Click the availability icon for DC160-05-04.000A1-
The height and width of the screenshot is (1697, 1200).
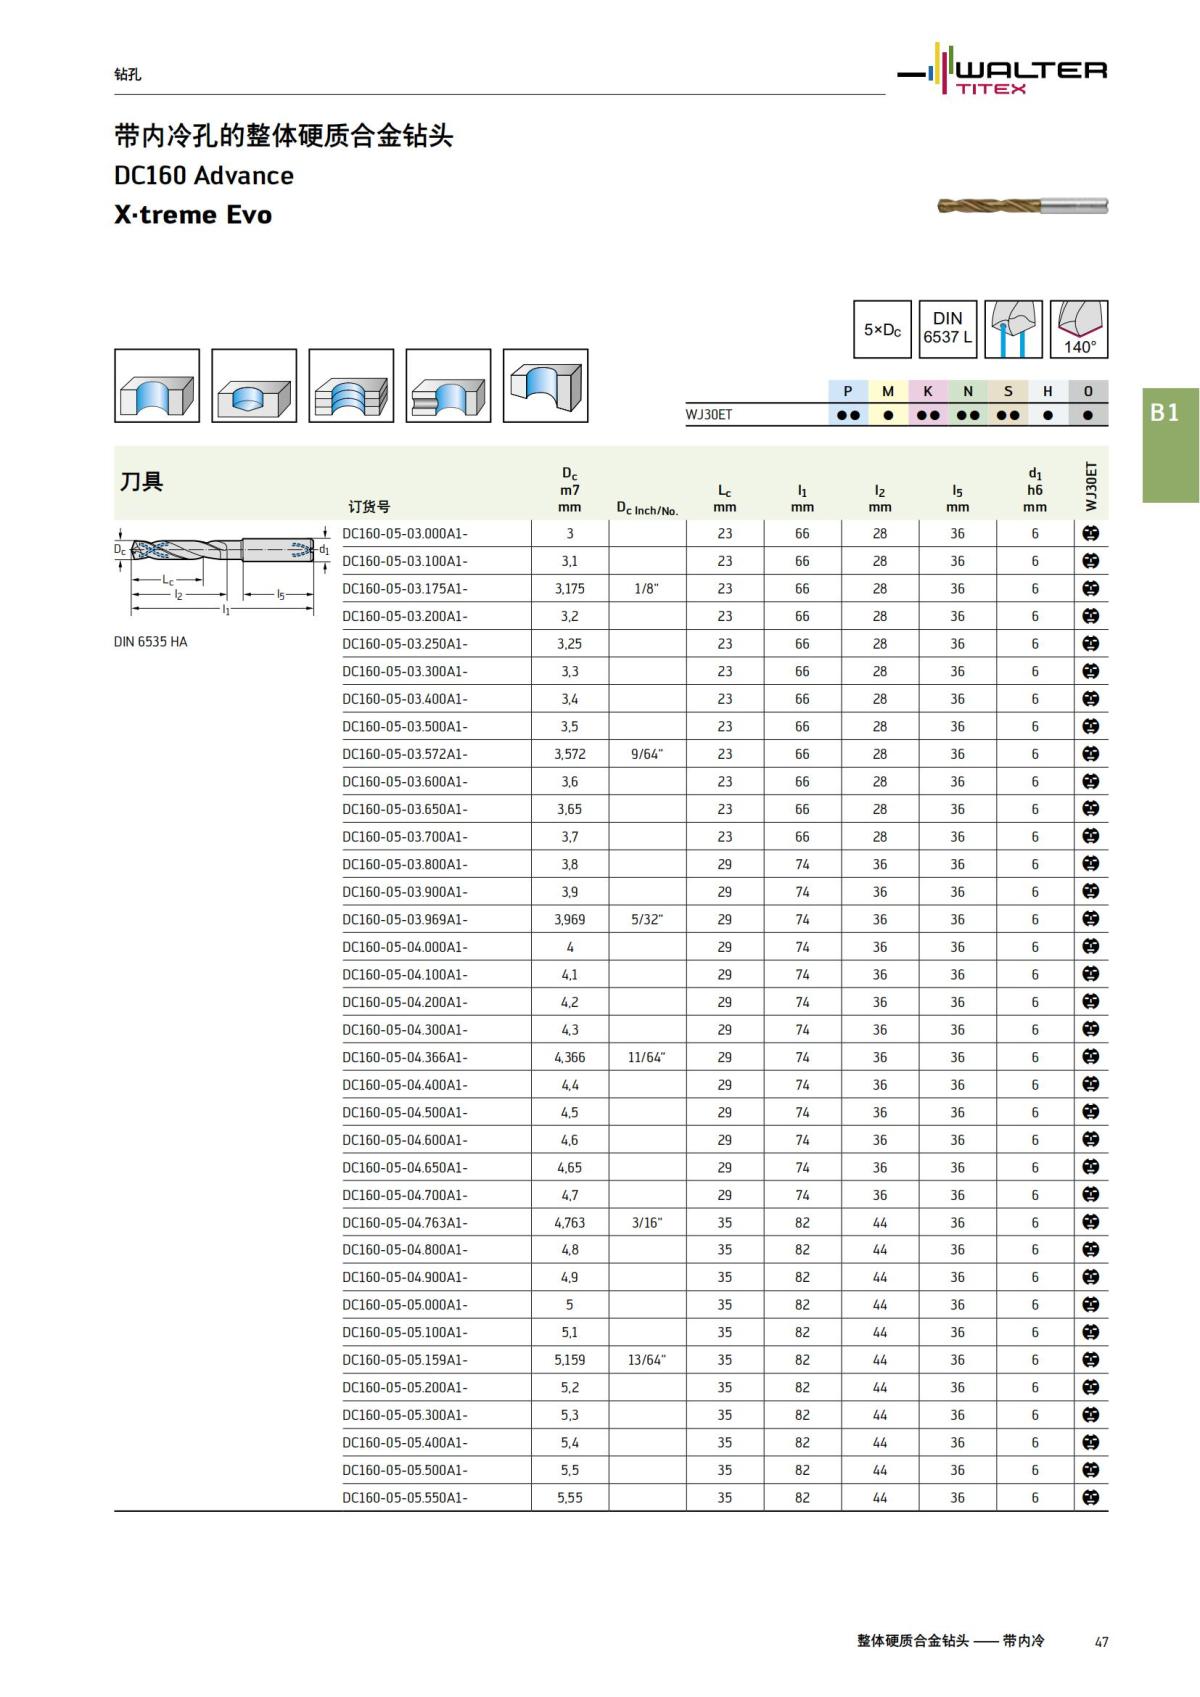pyautogui.click(x=1091, y=947)
